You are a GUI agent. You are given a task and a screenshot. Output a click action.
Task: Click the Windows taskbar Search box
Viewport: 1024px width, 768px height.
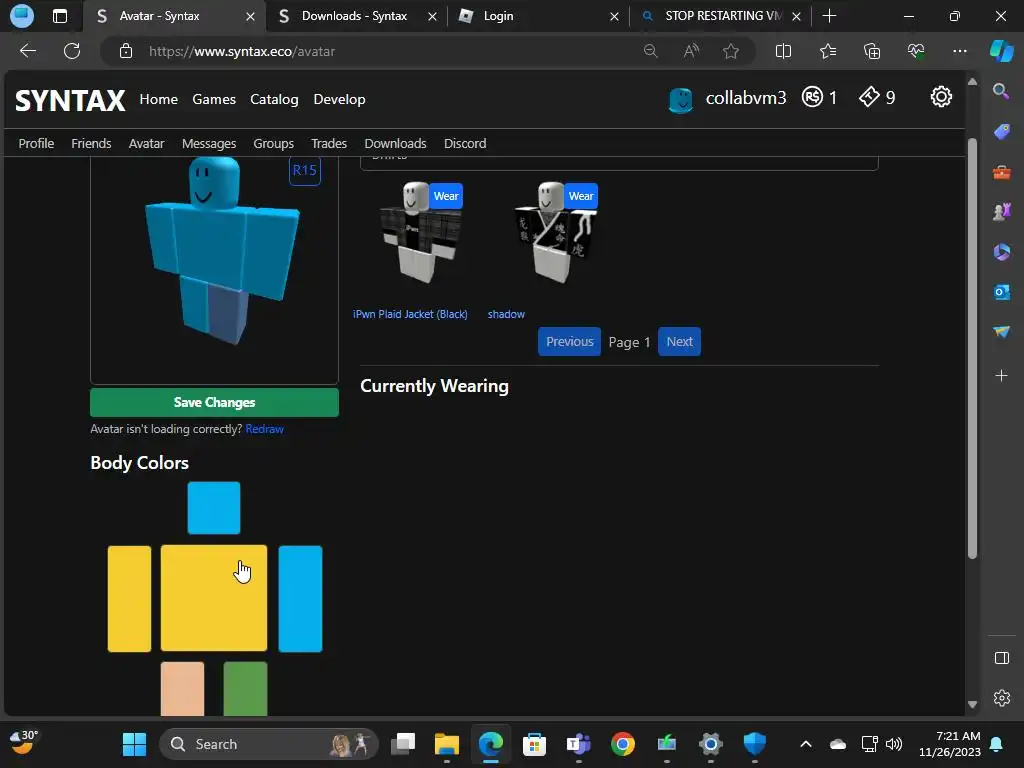coord(268,744)
